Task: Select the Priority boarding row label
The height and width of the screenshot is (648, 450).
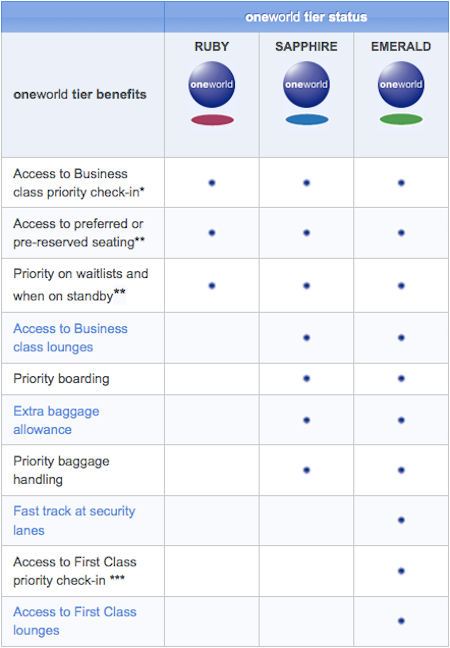Action: coord(61,379)
